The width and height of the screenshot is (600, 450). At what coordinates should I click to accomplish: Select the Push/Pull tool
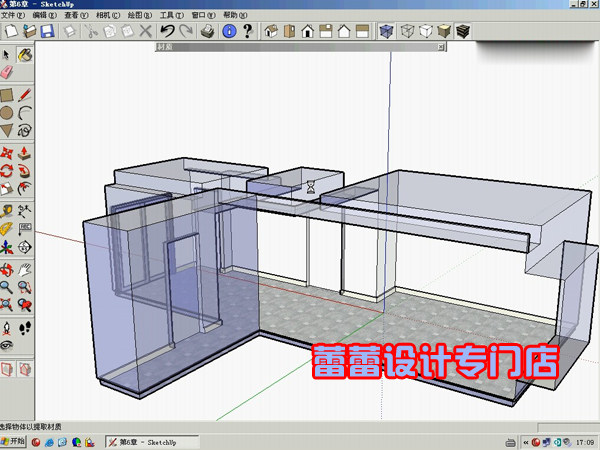[x=24, y=153]
